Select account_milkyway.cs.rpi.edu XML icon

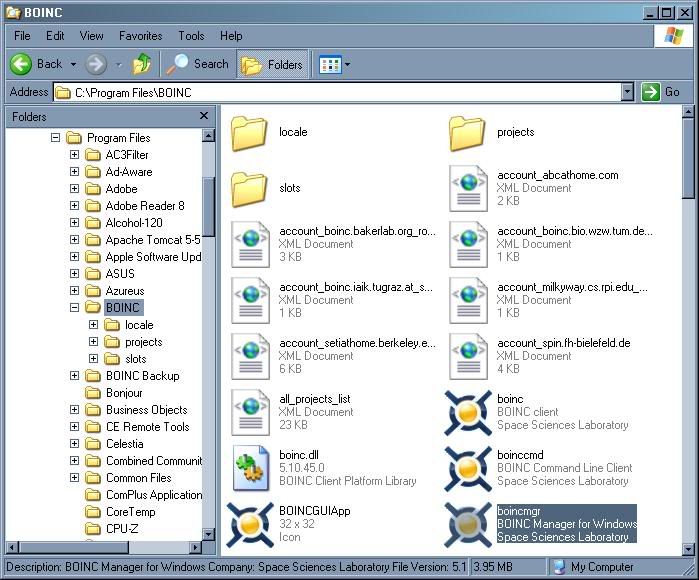[x=468, y=300]
